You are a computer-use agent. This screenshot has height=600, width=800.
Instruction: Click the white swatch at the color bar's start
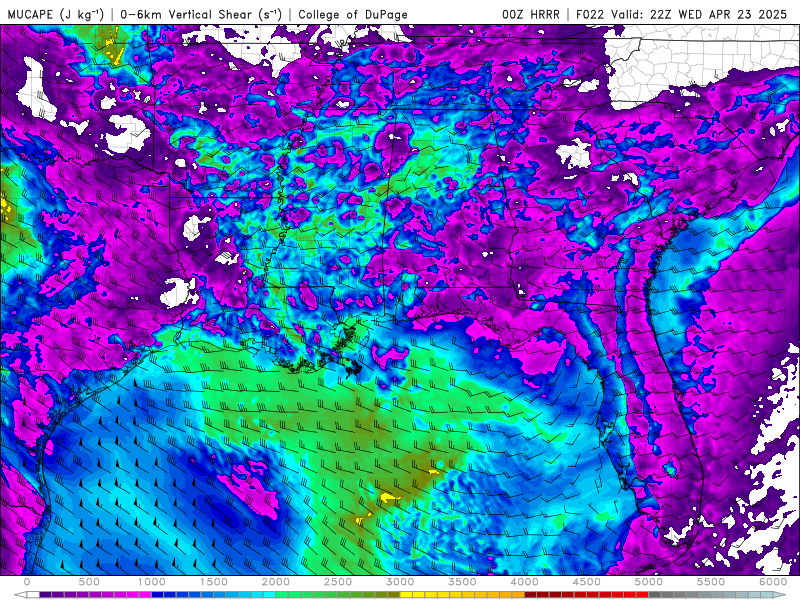click(33, 594)
